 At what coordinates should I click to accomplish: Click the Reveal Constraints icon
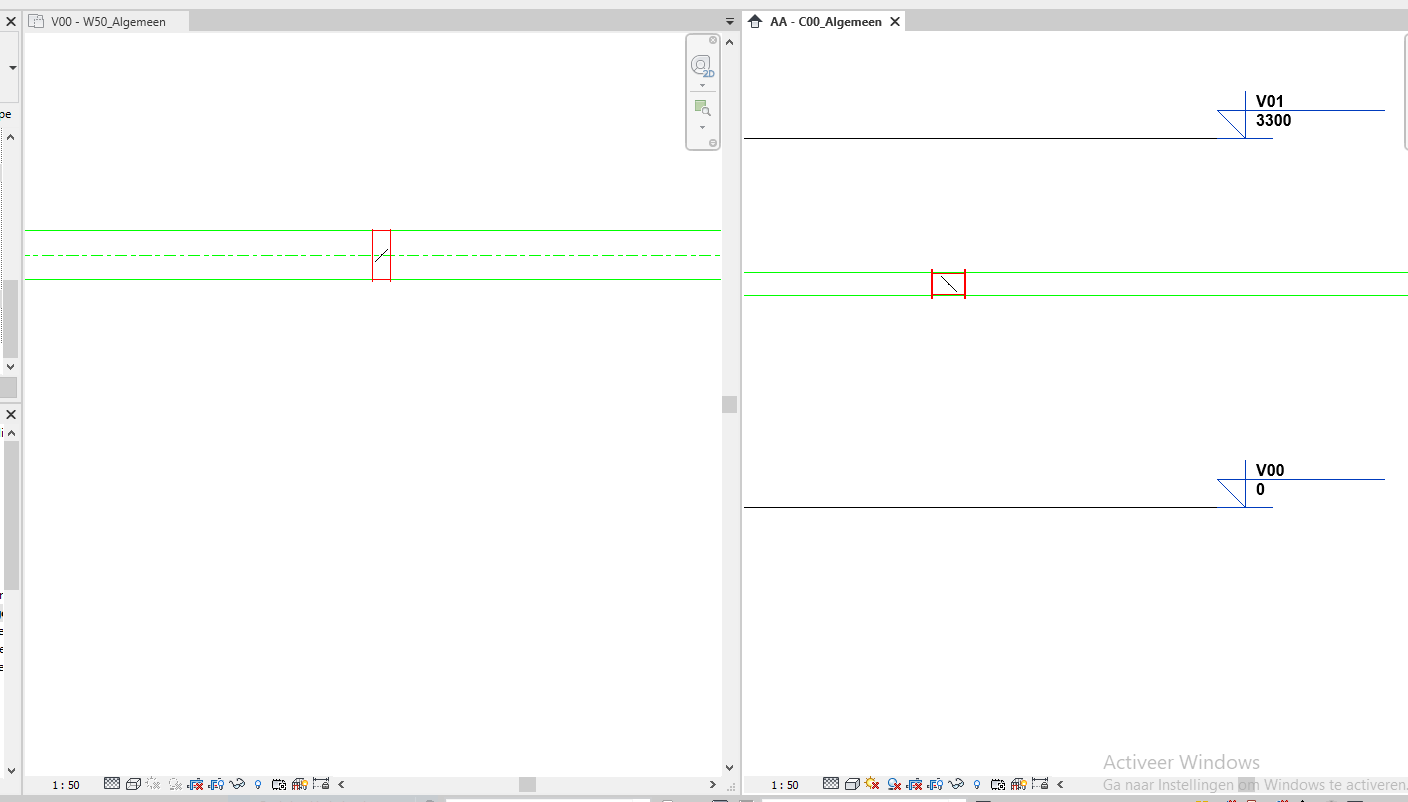[320, 784]
